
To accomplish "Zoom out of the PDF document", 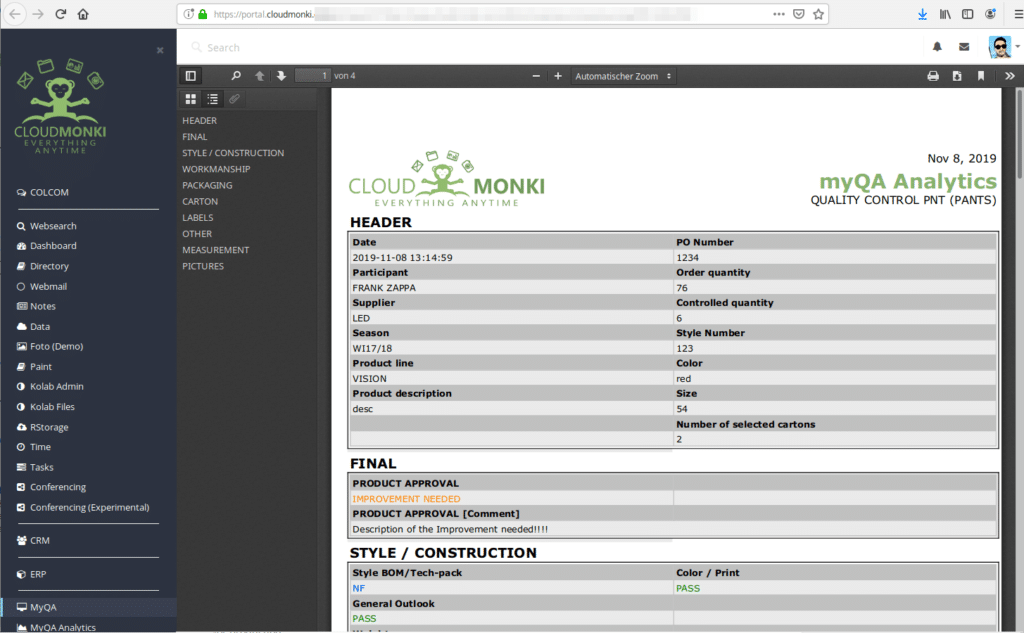I will pos(536,76).
